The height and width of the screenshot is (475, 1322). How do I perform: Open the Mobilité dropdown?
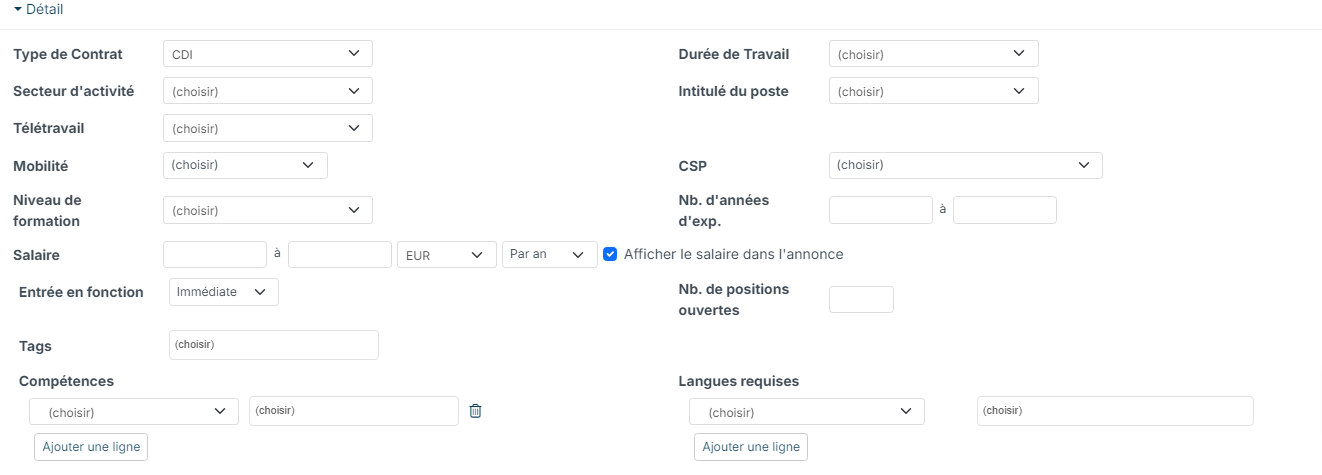point(245,165)
